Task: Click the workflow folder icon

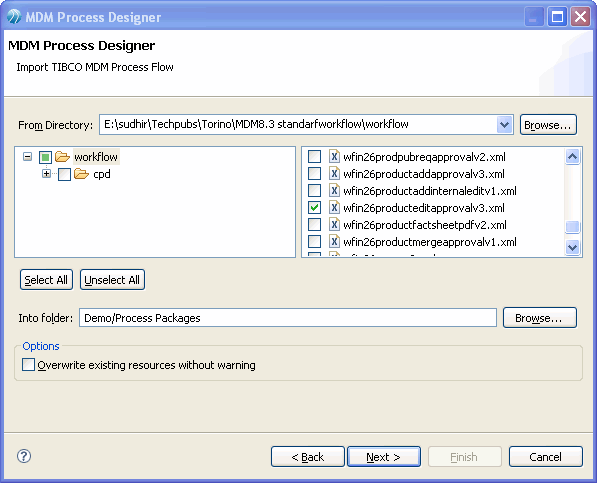Action: coord(62,156)
